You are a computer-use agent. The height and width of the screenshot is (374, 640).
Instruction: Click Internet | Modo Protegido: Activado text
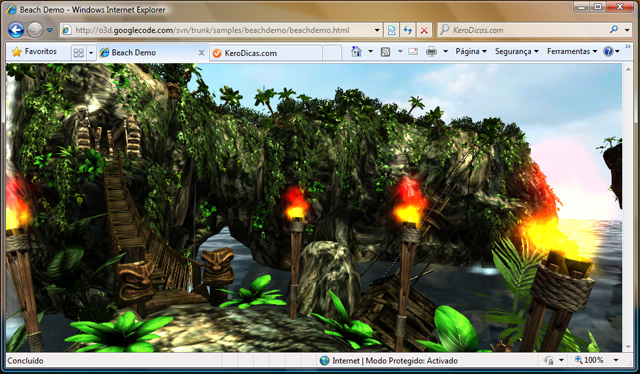(x=395, y=361)
